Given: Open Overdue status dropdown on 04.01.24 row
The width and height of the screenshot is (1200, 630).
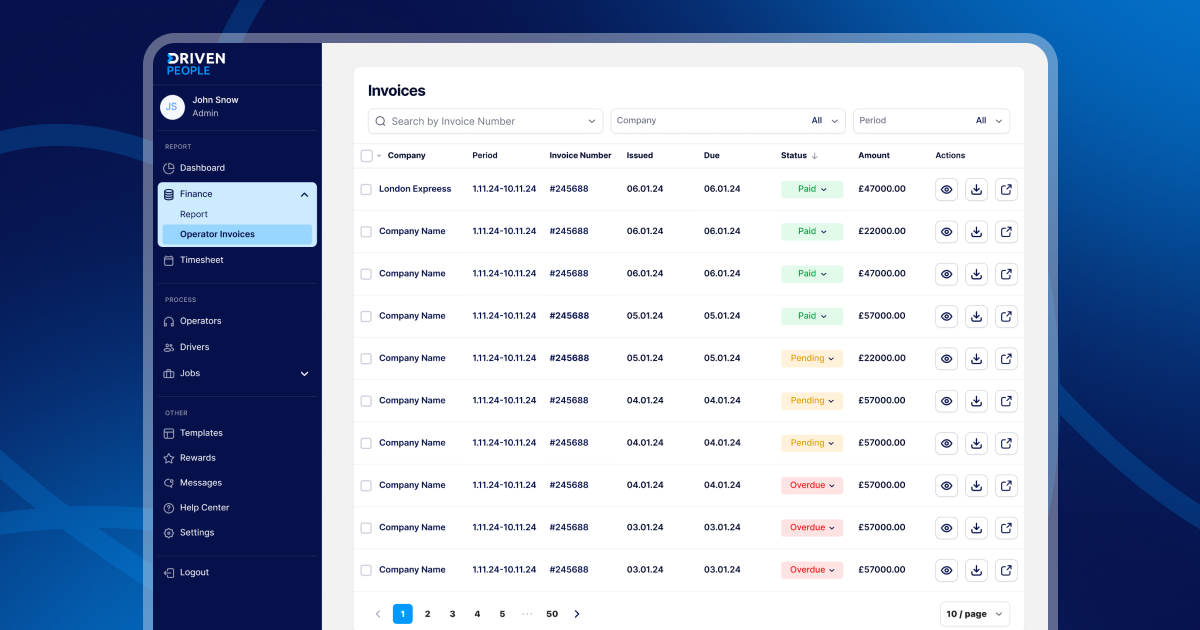Looking at the screenshot, I should coord(812,485).
